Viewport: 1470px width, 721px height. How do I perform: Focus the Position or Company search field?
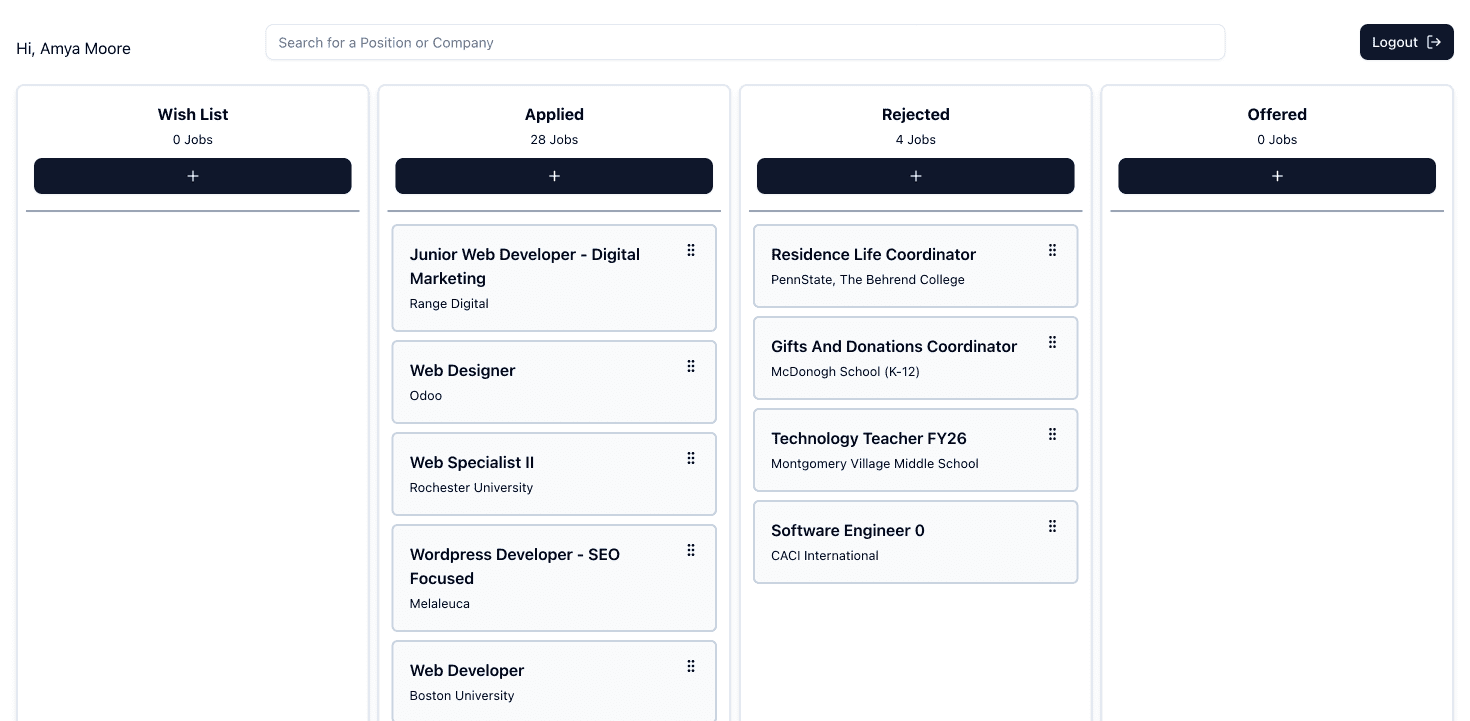pyautogui.click(x=745, y=42)
